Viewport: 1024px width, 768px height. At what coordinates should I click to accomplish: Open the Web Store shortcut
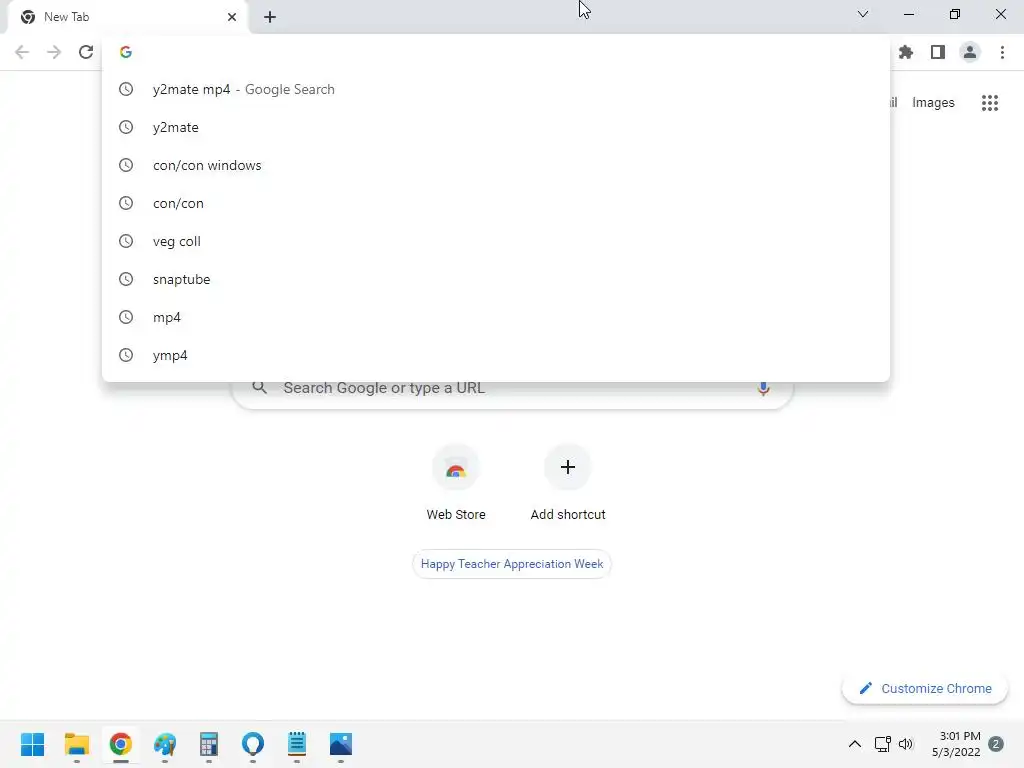456,483
